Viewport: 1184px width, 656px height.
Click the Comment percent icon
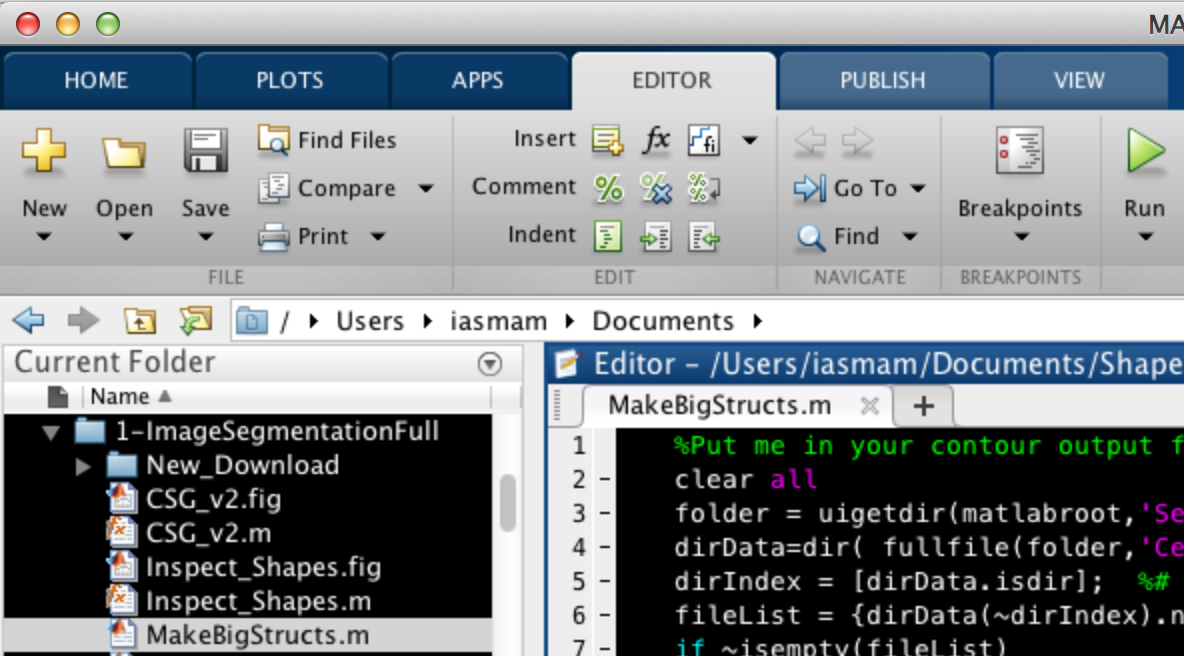tap(608, 188)
